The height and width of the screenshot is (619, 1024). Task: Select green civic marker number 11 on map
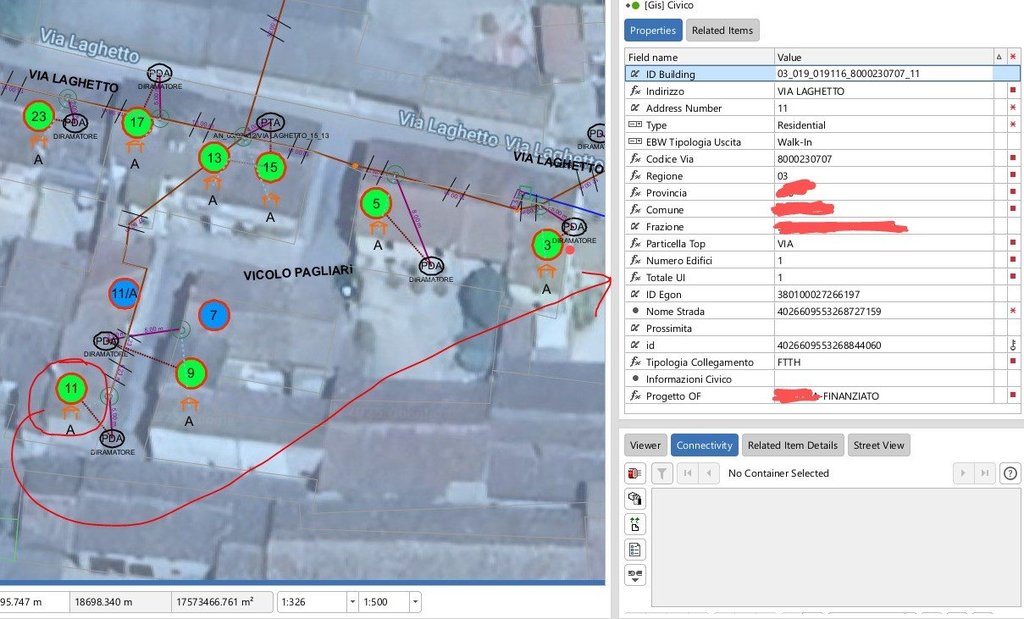pyautogui.click(x=70, y=387)
